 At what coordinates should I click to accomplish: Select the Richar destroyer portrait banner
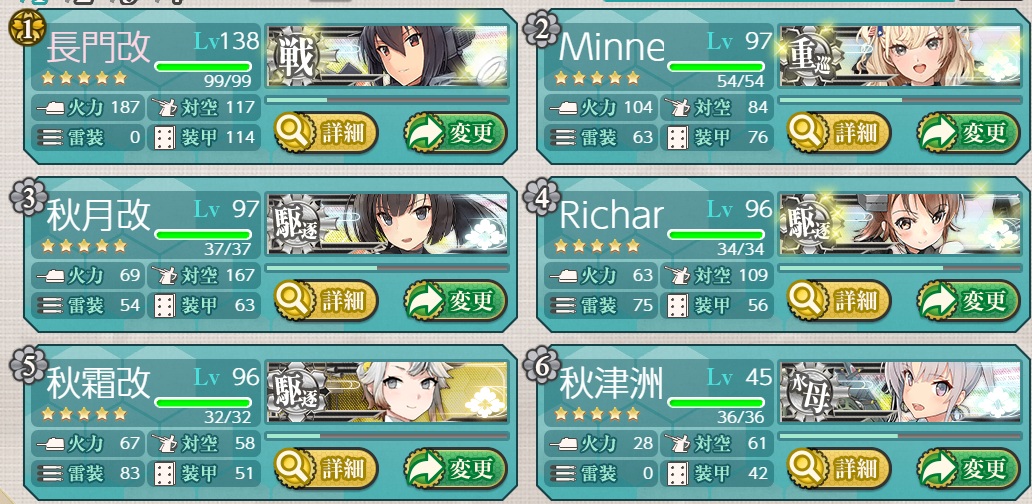point(900,224)
